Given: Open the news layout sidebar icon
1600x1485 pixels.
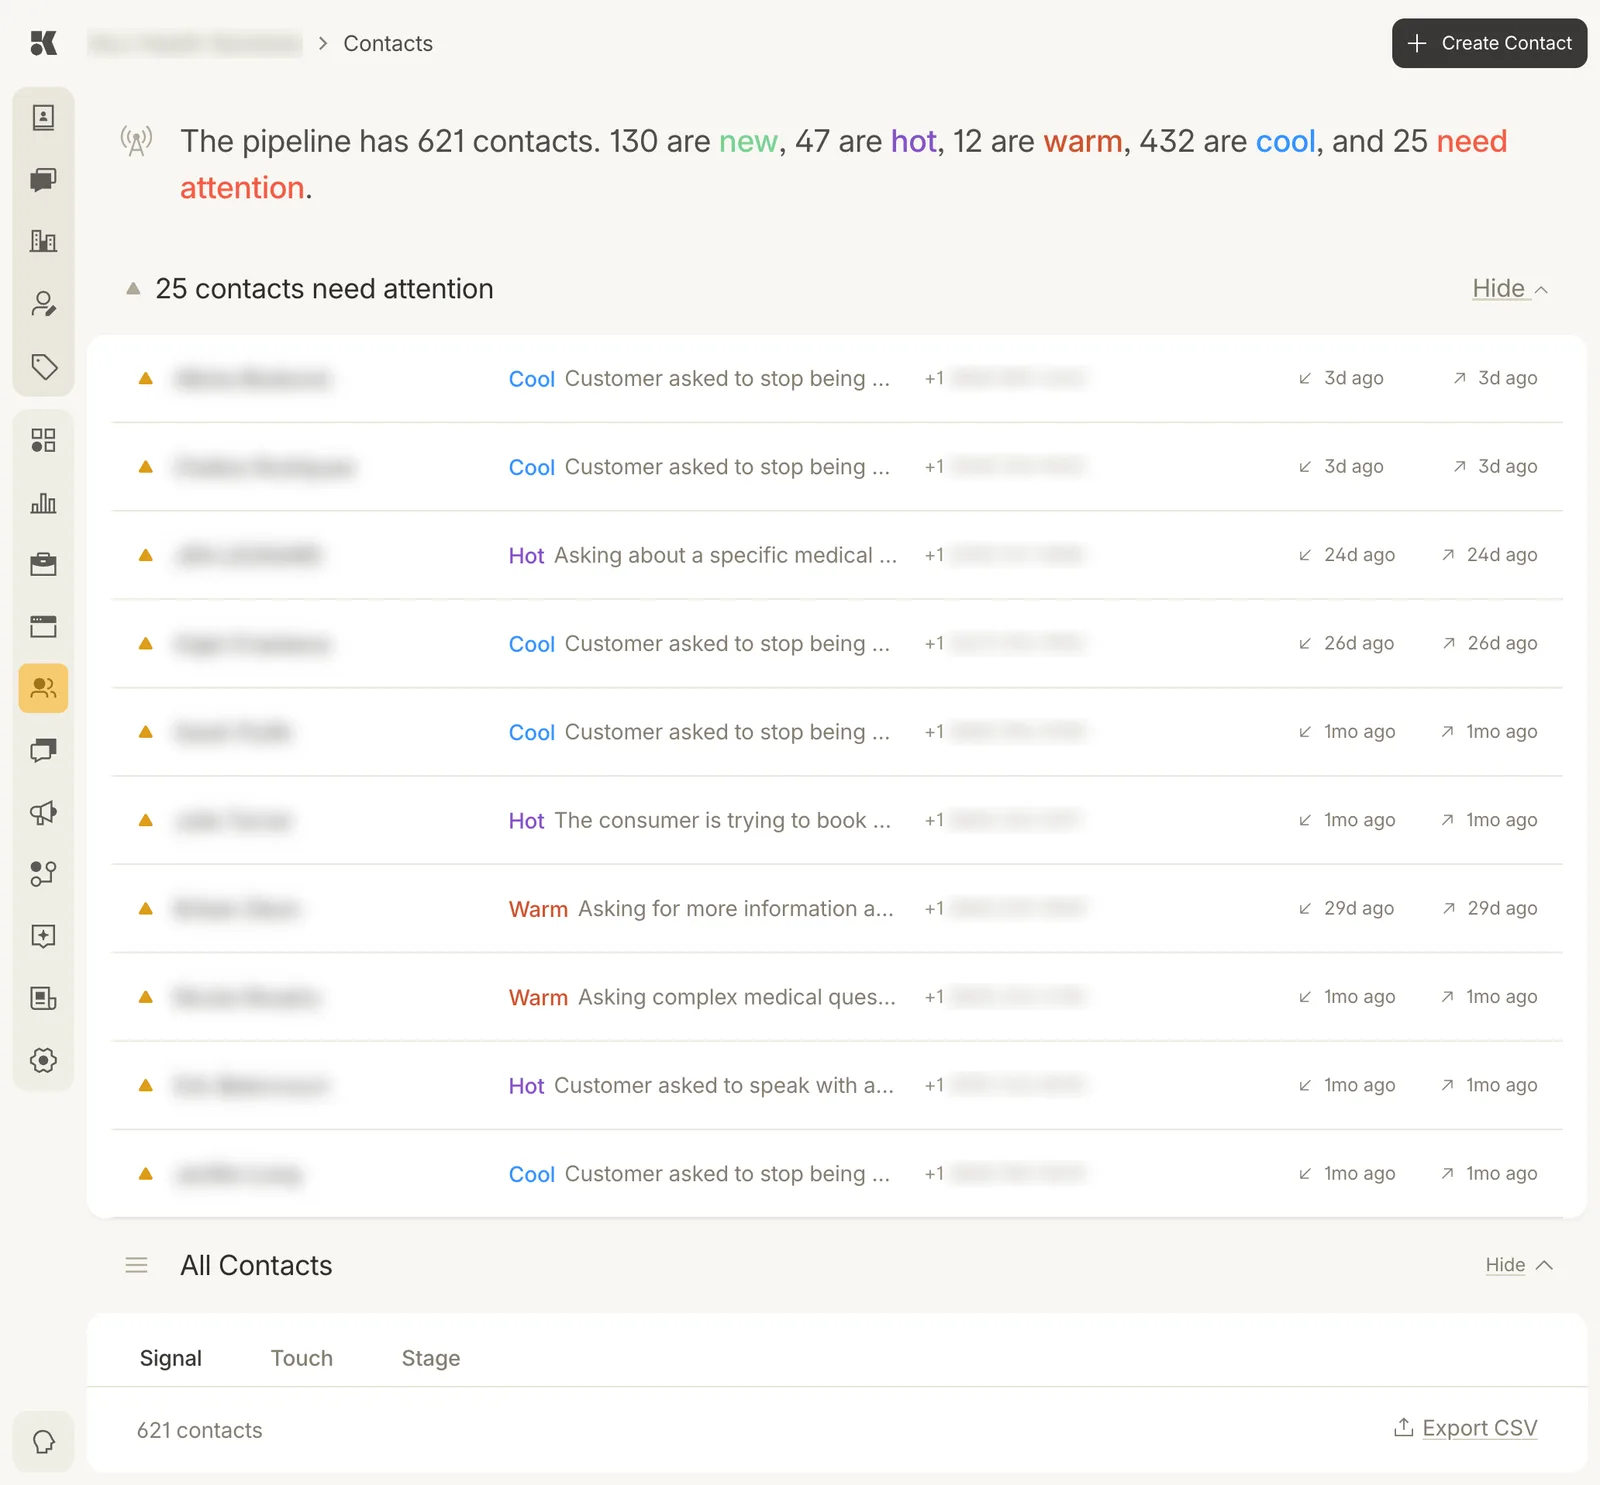Looking at the screenshot, I should tap(43, 998).
